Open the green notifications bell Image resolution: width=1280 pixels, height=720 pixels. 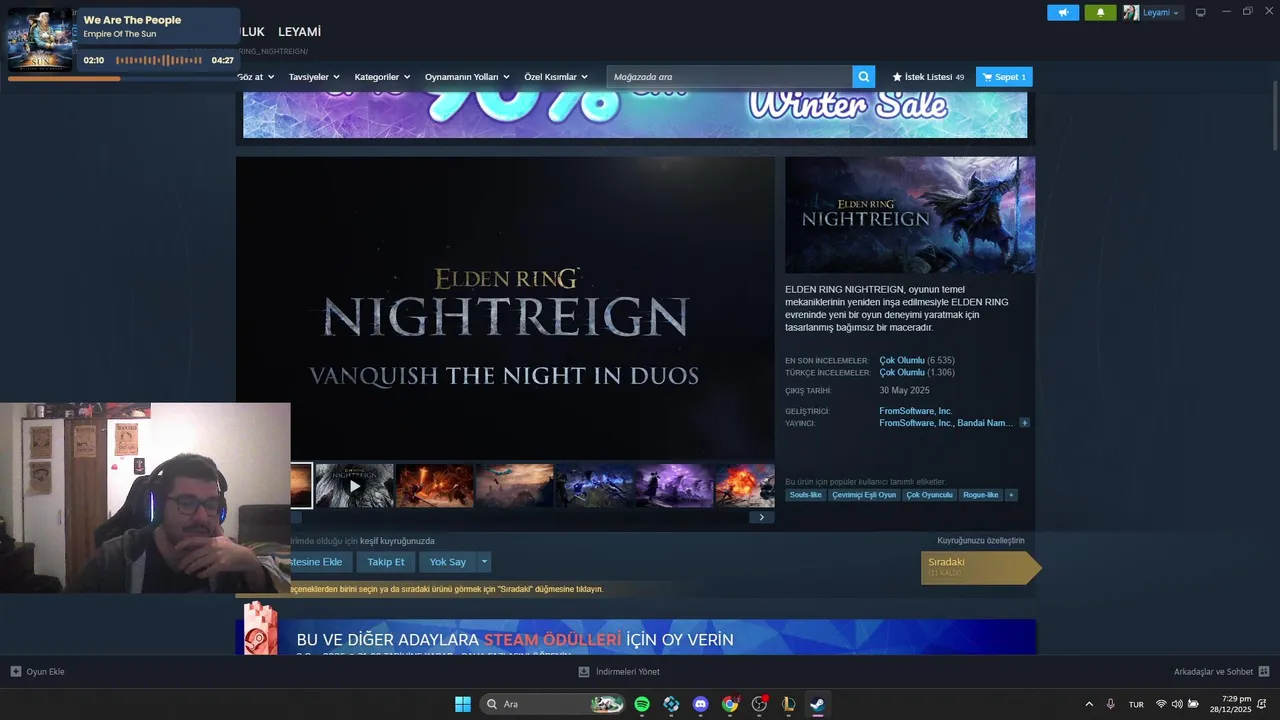pyautogui.click(x=1101, y=12)
